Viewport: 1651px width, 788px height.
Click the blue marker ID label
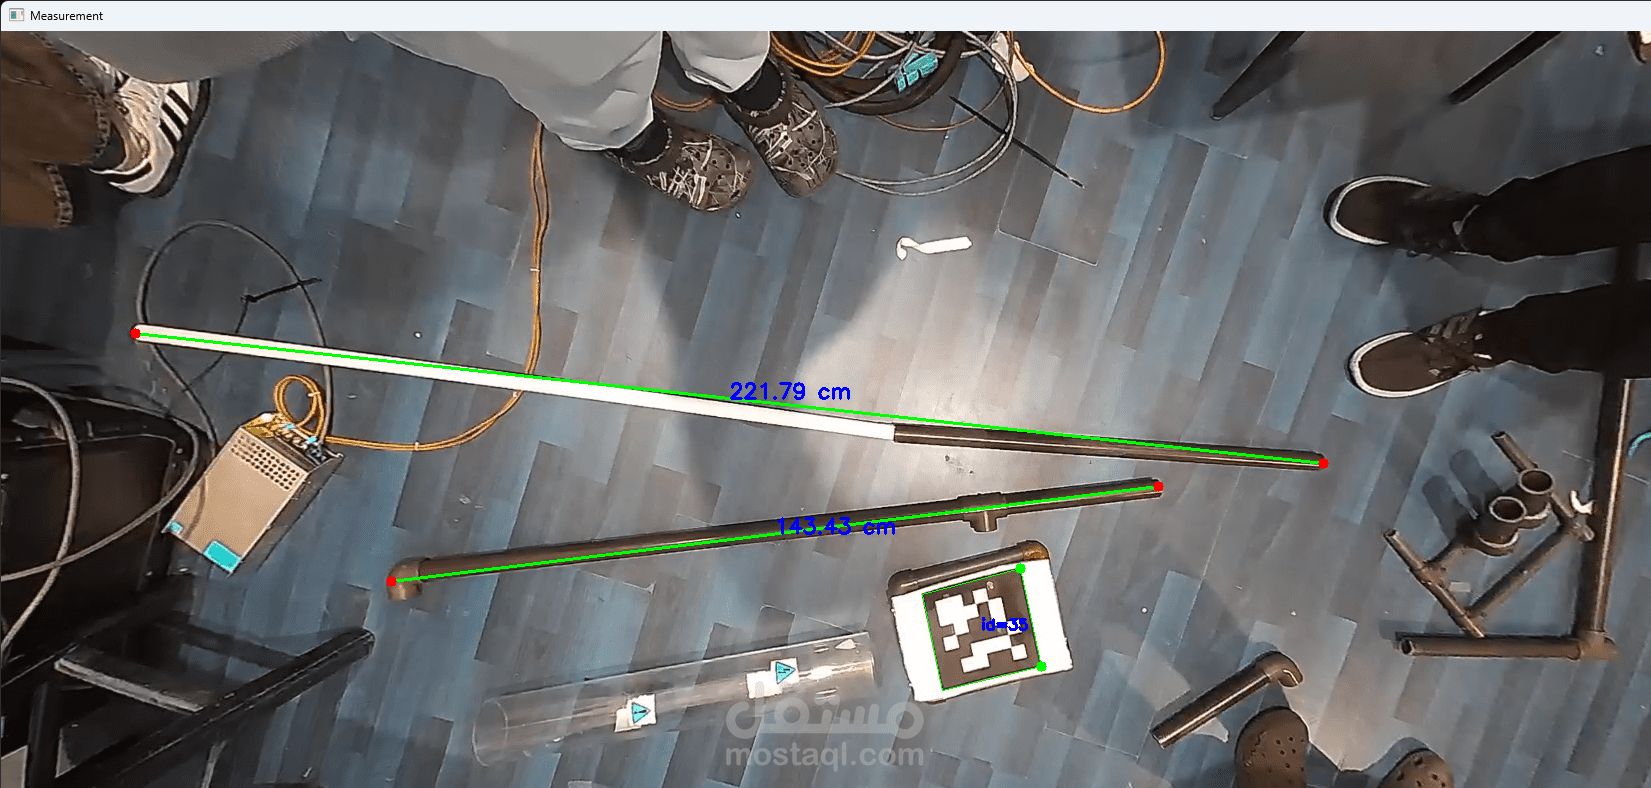(x=1004, y=625)
